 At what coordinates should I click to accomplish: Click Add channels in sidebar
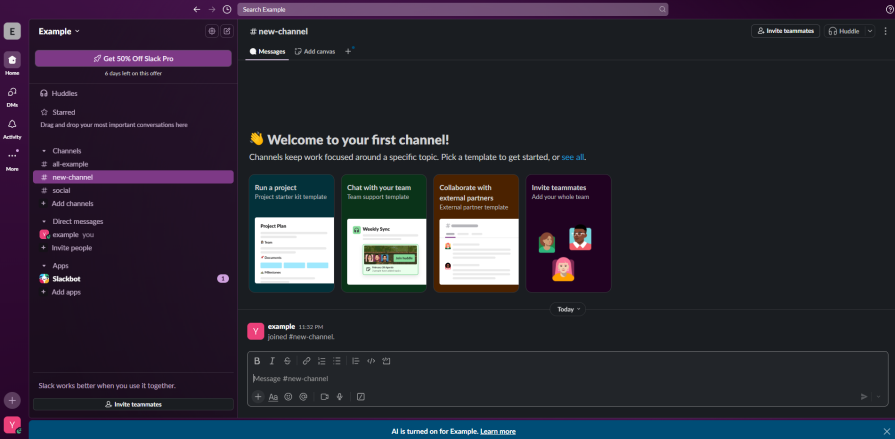(x=134, y=204)
